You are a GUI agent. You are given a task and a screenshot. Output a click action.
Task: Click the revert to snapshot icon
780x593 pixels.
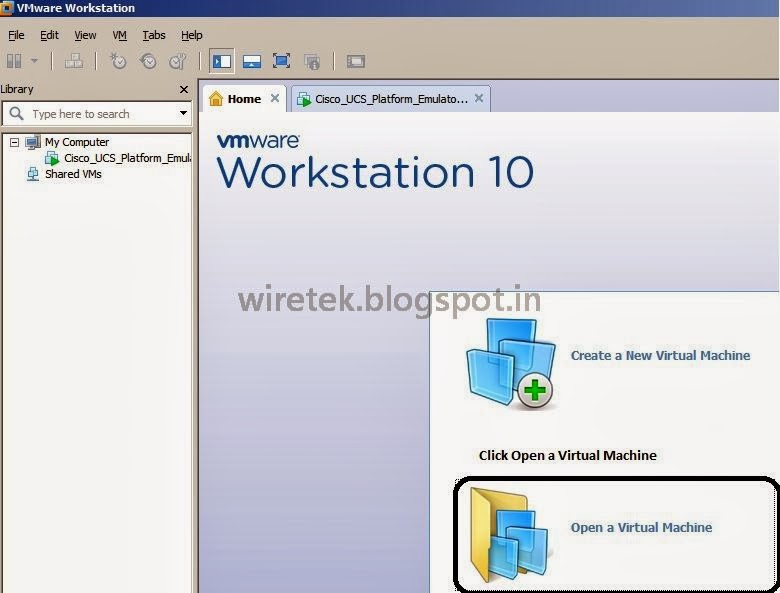pos(148,61)
